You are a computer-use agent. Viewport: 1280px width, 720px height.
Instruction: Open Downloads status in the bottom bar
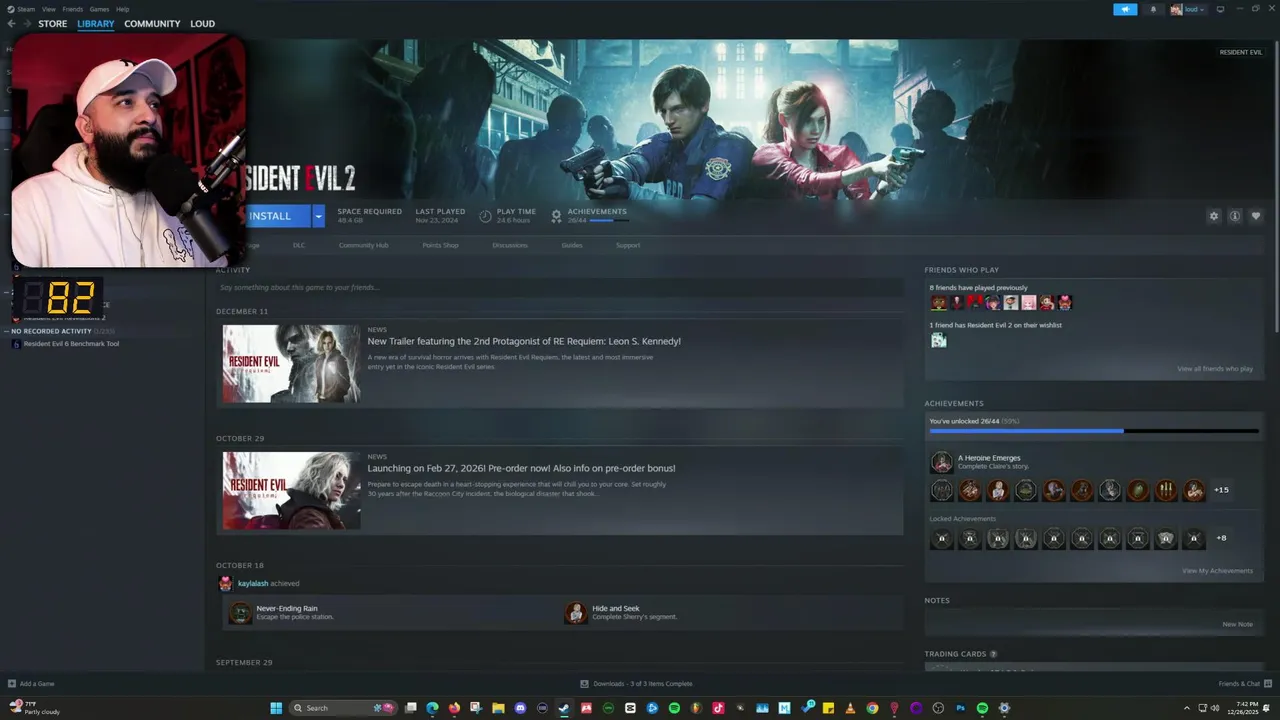[x=636, y=684]
